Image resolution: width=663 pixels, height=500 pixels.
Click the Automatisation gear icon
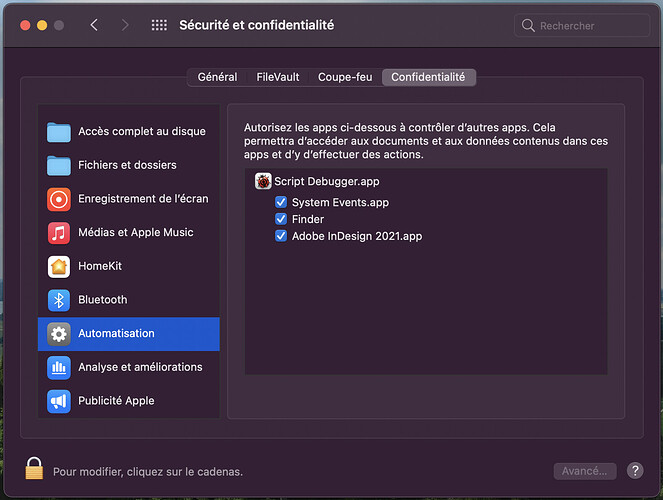59,334
